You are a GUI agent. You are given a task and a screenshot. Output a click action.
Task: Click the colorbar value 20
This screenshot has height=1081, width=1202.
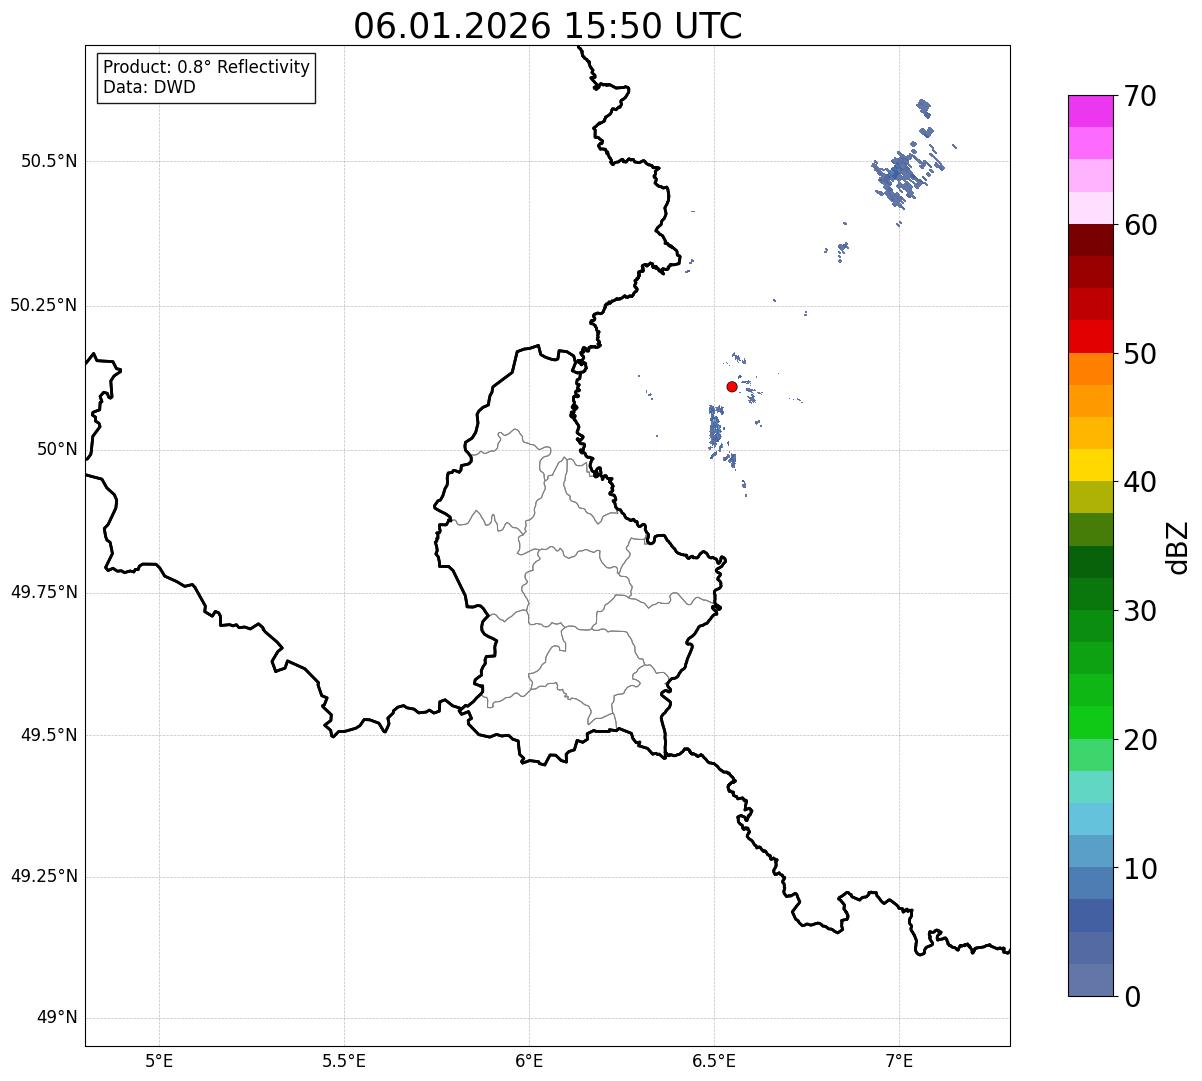point(1140,740)
